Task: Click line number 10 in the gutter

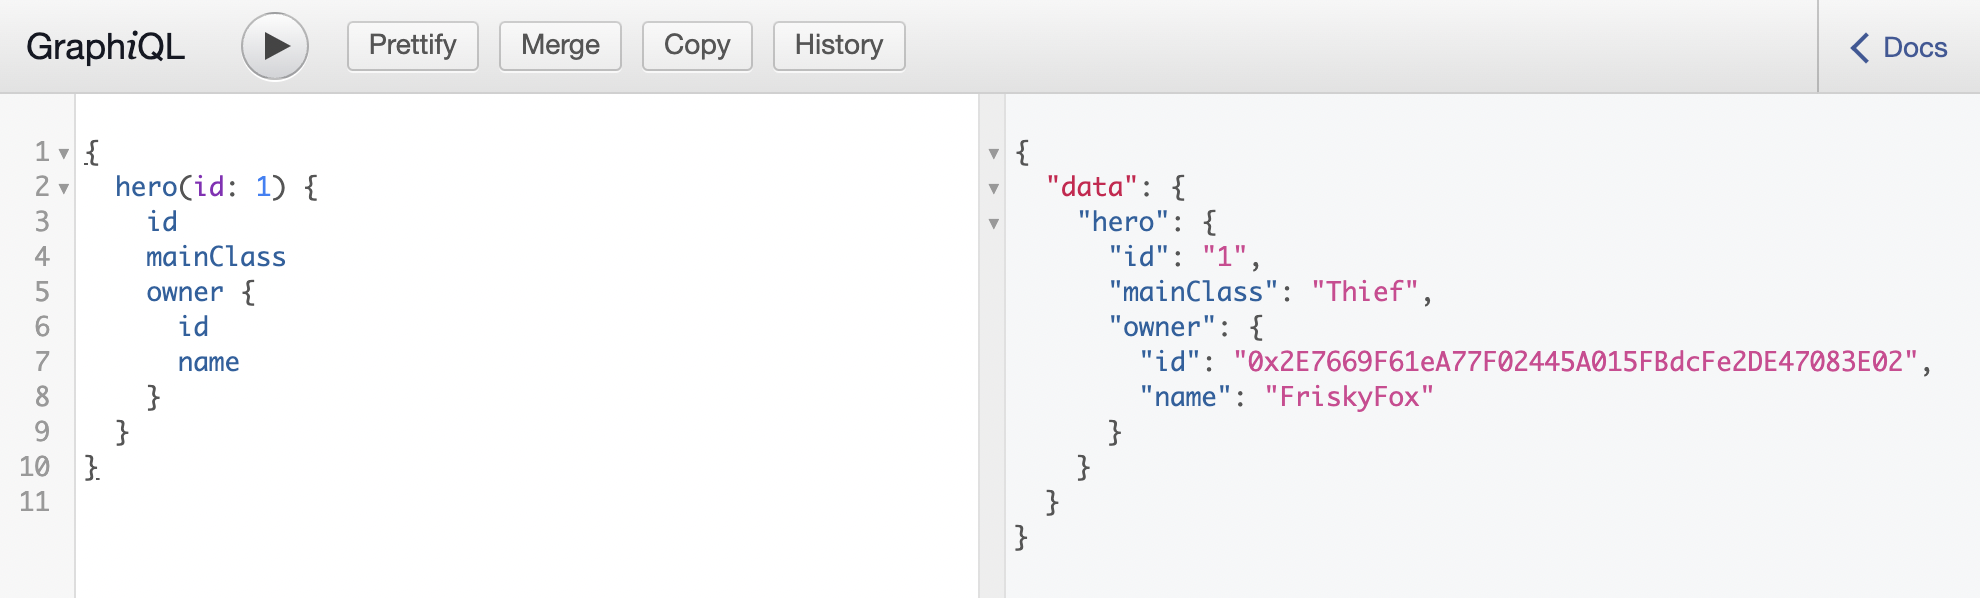Action: [x=34, y=467]
